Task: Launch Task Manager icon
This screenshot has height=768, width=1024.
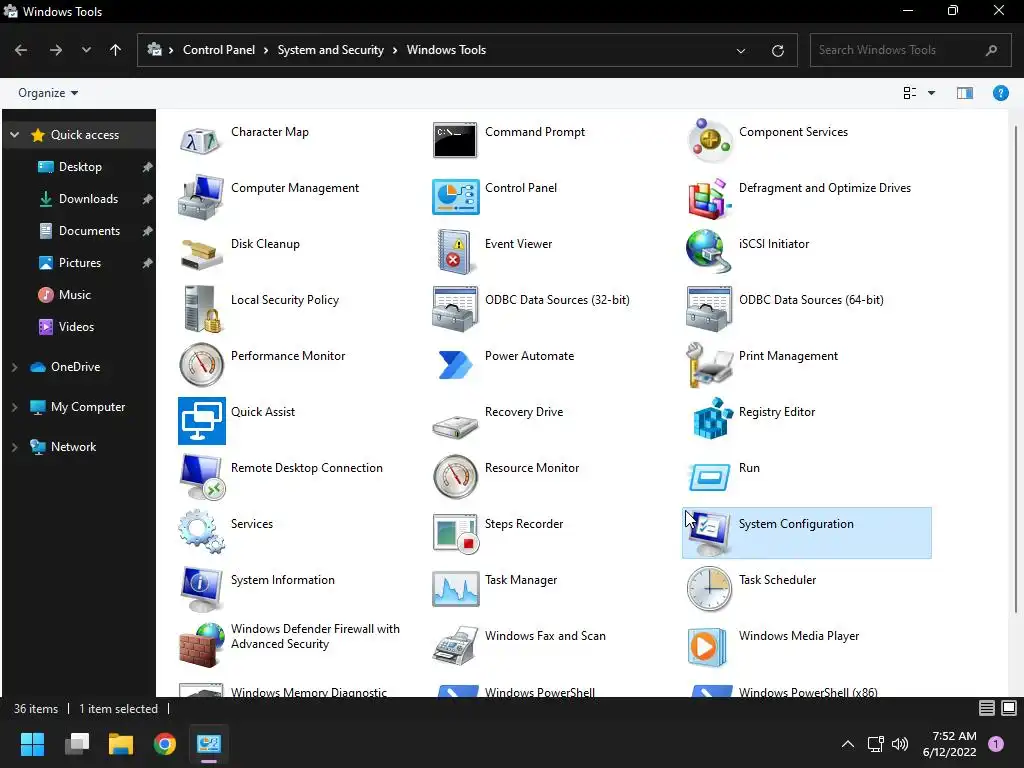Action: point(455,589)
